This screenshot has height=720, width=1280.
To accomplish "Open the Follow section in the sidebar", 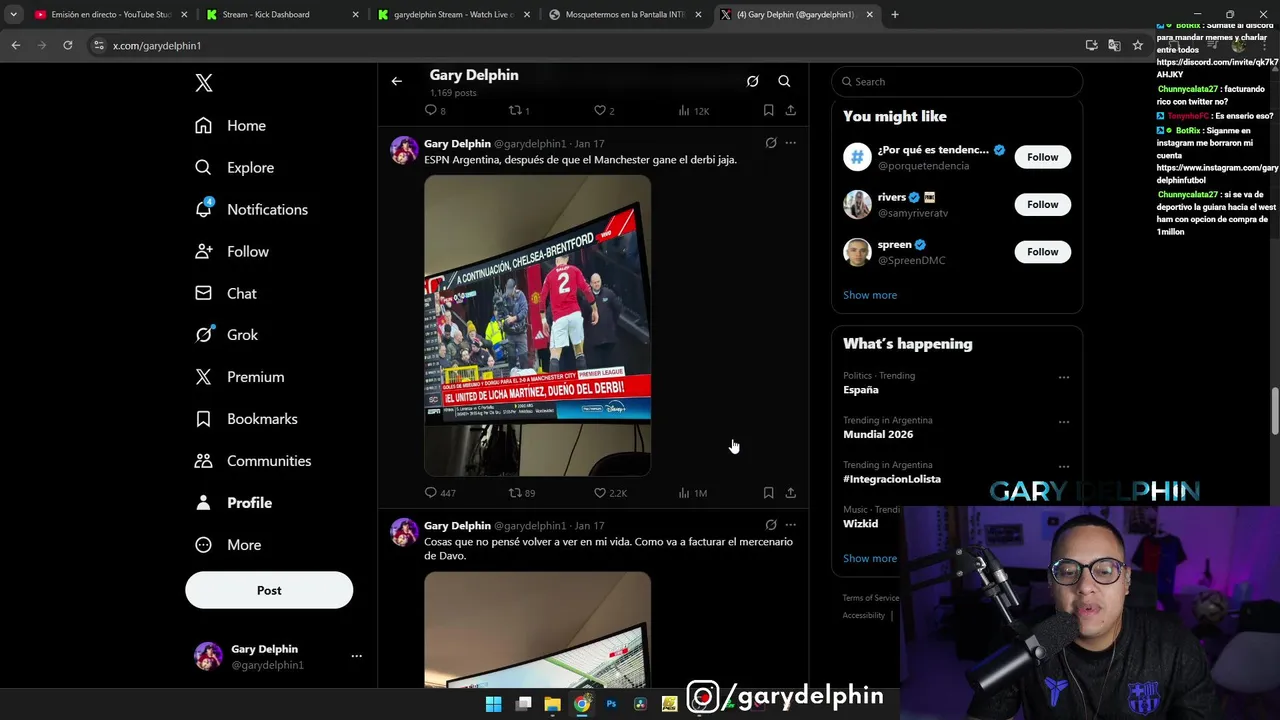I will tap(232, 251).
